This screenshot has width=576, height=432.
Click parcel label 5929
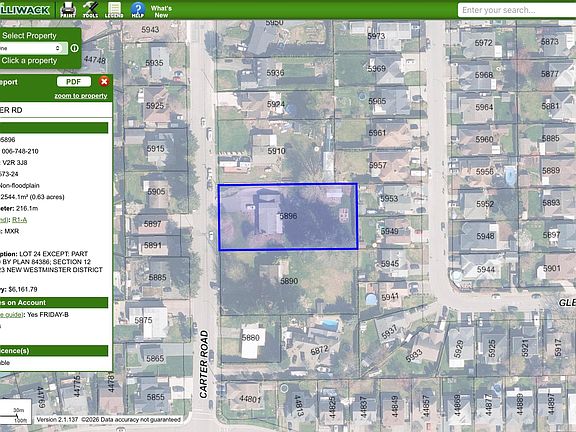click(x=458, y=349)
